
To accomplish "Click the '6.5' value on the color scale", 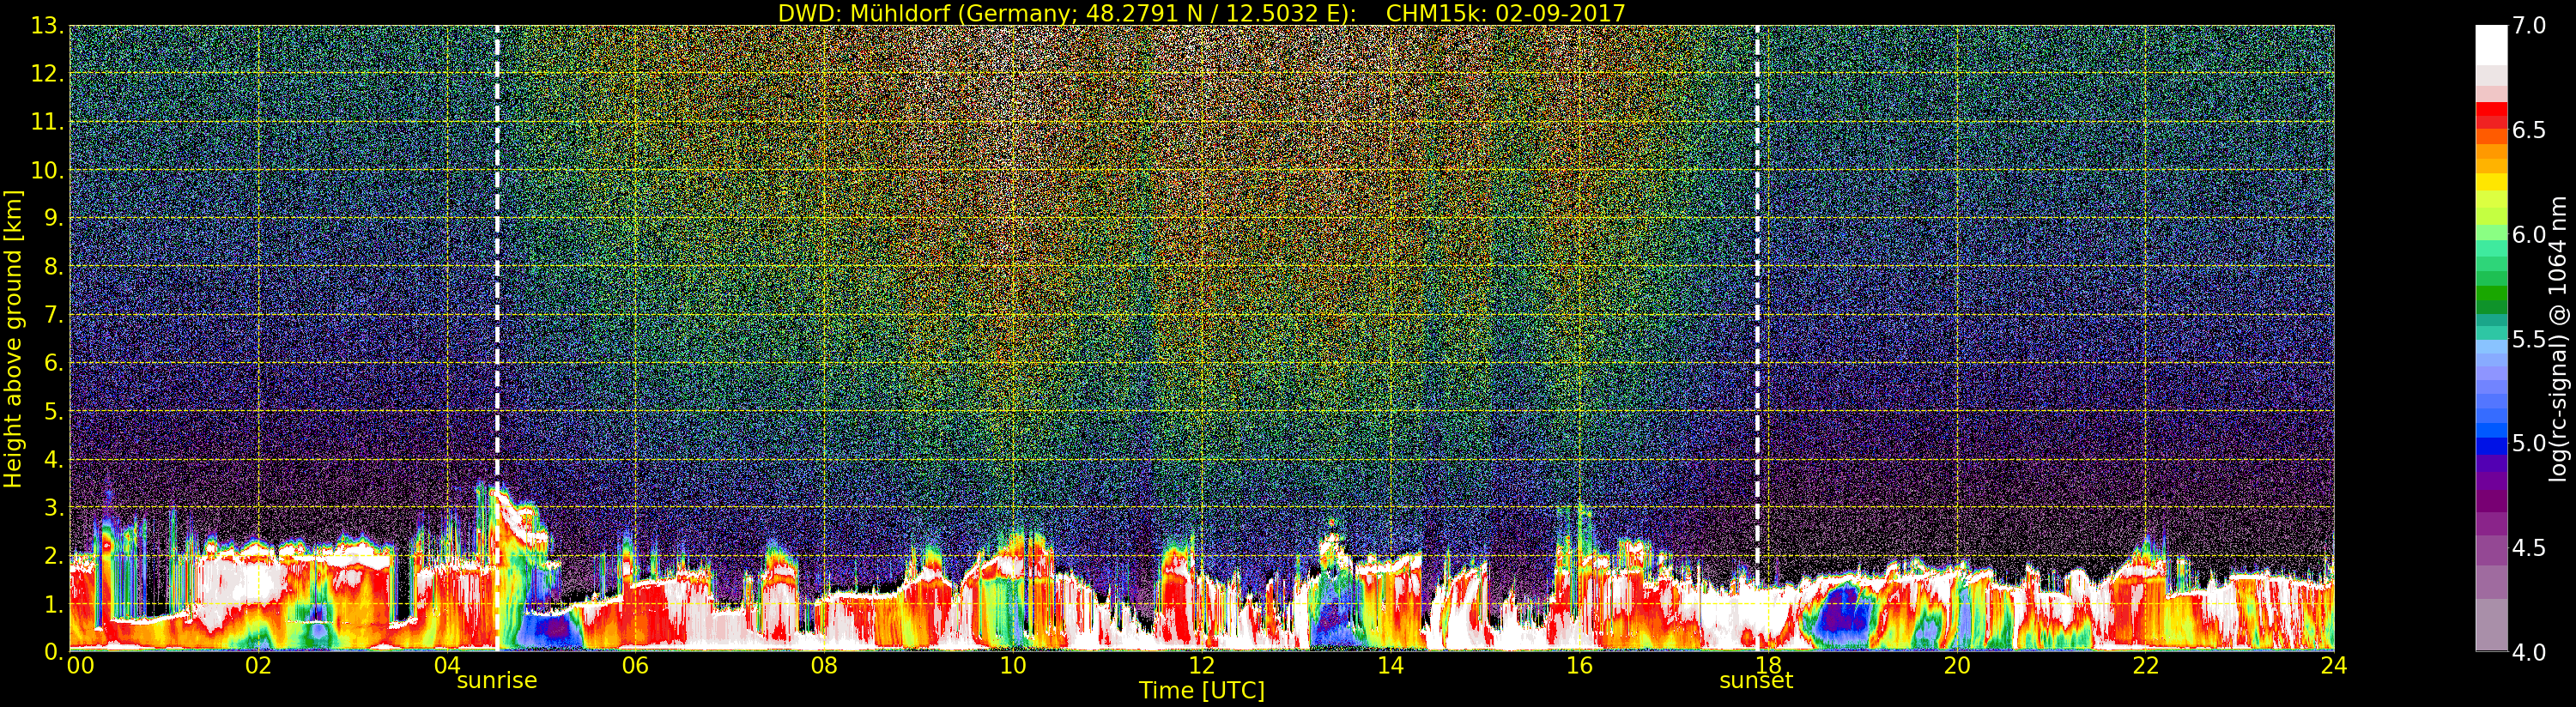I will pyautogui.click(x=2529, y=130).
